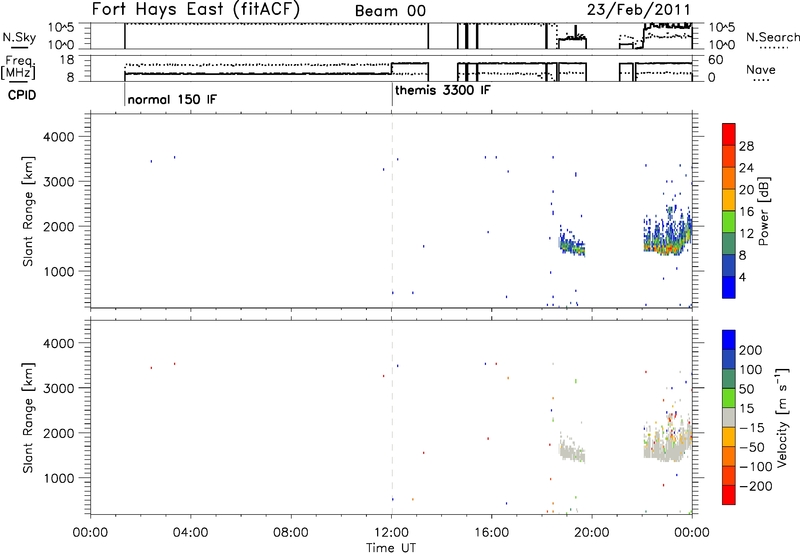Image resolution: width=800 pixels, height=554 pixels.
Task: Click the Power echo cluster before 20:00
Action: point(572,243)
